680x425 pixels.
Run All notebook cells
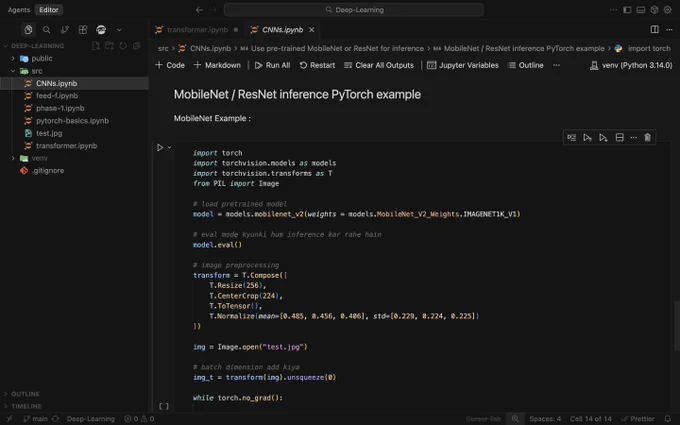(x=272, y=65)
